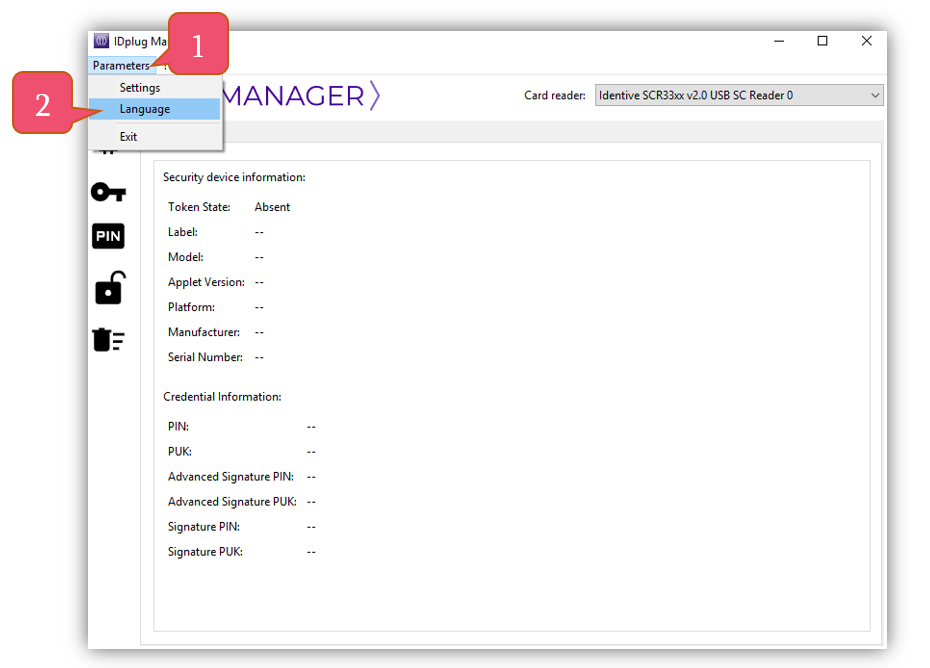Click the Security device information heading
This screenshot has width=930, height=668.
coord(234,177)
